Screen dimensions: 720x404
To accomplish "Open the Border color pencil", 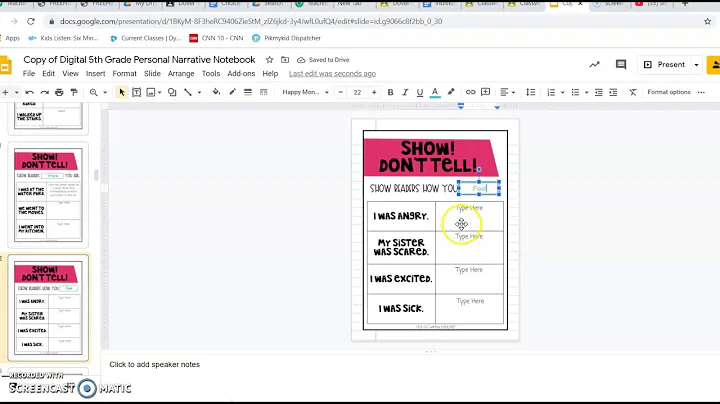I will coord(232,92).
